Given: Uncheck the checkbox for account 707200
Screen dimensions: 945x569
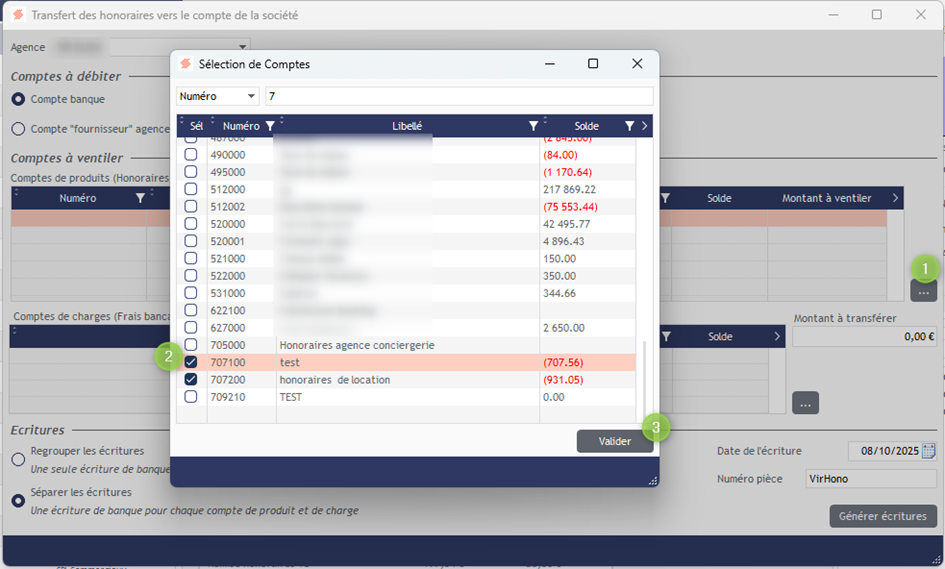Looking at the screenshot, I should tap(191, 379).
